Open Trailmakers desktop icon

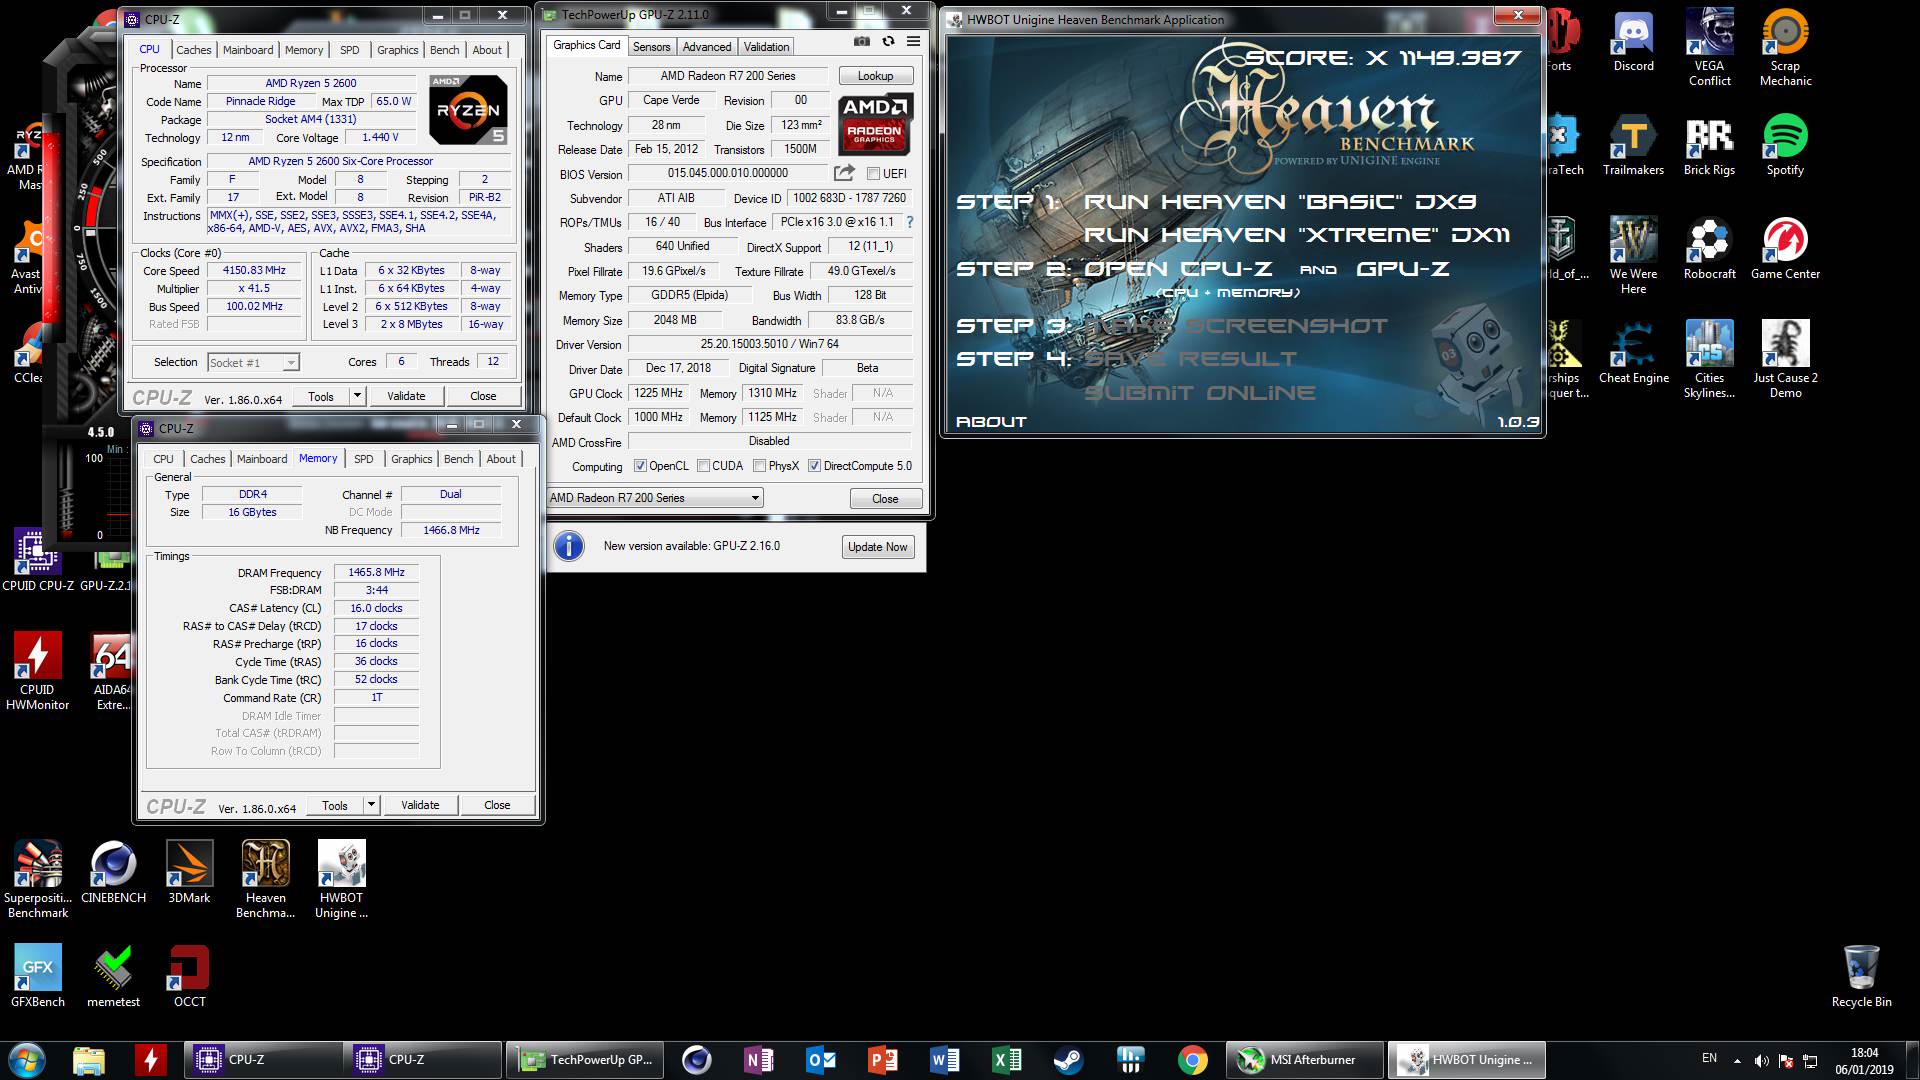(x=1633, y=146)
